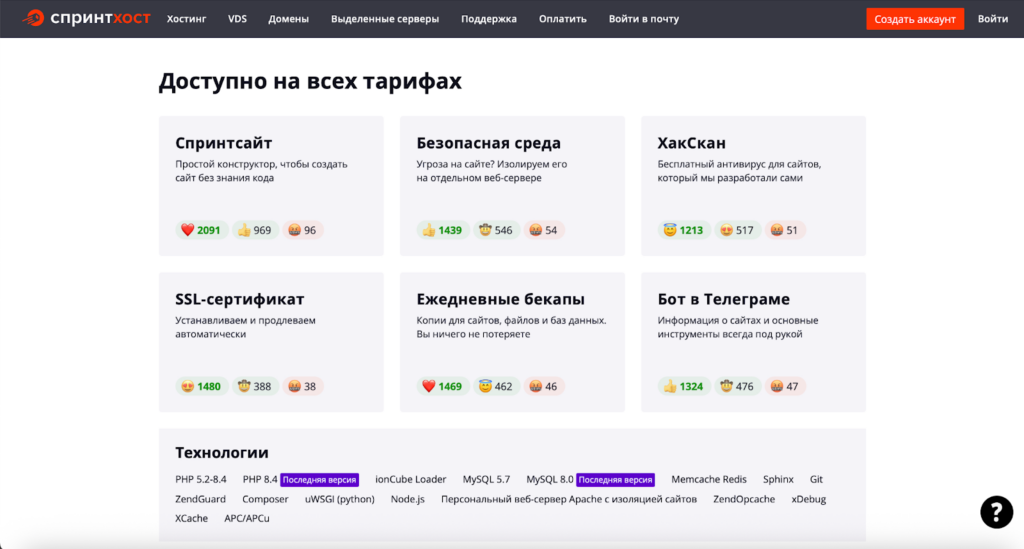Click the Технологии heading
Screen dimensions: 1024x549
tap(221, 452)
